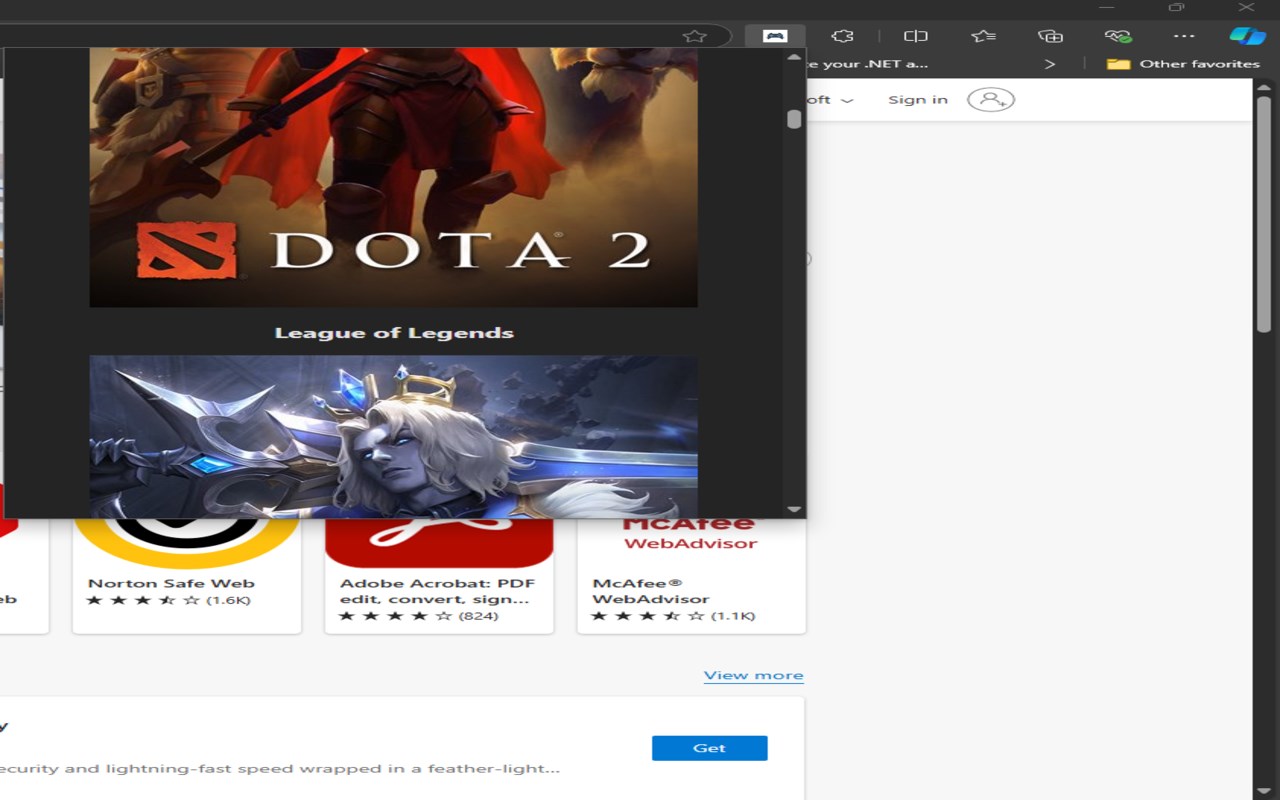This screenshot has width=1280, height=800.
Task: Click the League of Legends artwork image
Action: tap(393, 436)
